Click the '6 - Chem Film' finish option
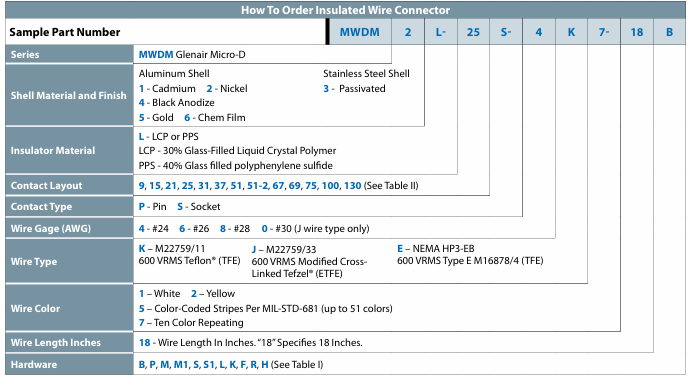The width and height of the screenshot is (692, 381). tap(214, 118)
